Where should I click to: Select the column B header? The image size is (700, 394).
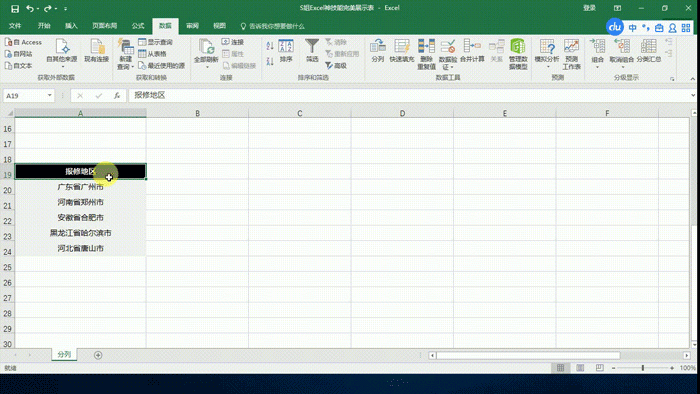click(197, 113)
